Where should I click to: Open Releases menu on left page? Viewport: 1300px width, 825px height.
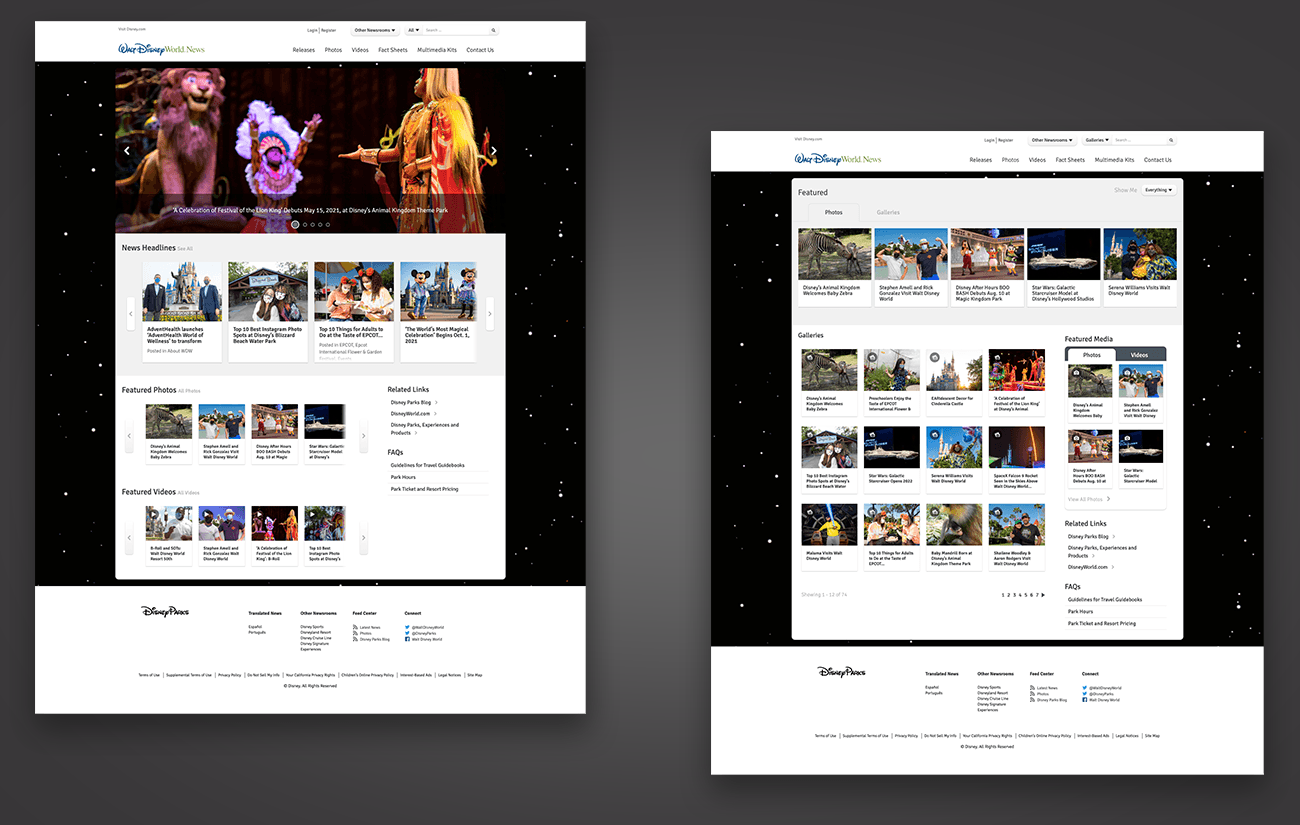point(304,50)
